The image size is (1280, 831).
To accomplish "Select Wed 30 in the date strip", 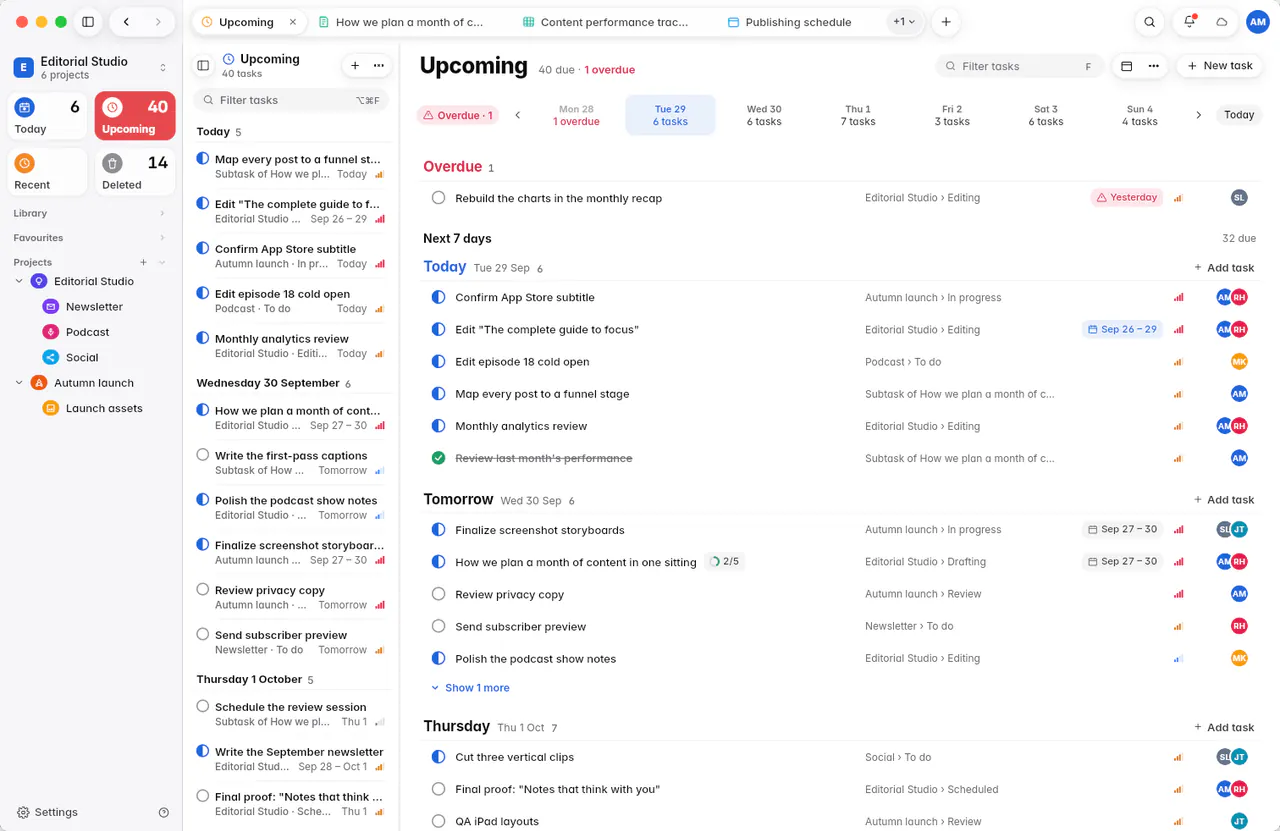I will tap(764, 115).
